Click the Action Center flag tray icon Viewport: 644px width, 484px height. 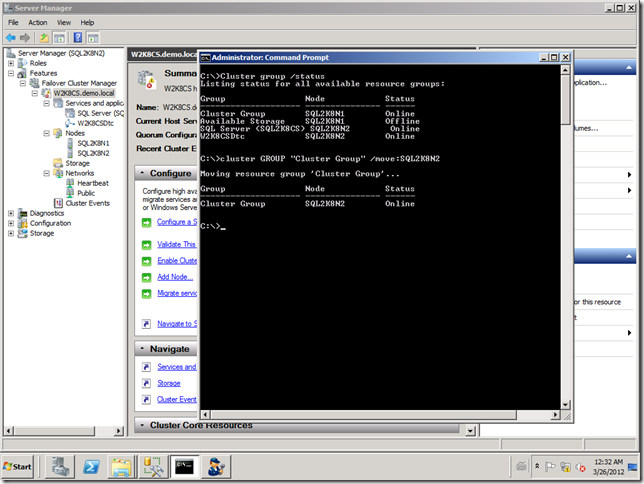[x=550, y=467]
